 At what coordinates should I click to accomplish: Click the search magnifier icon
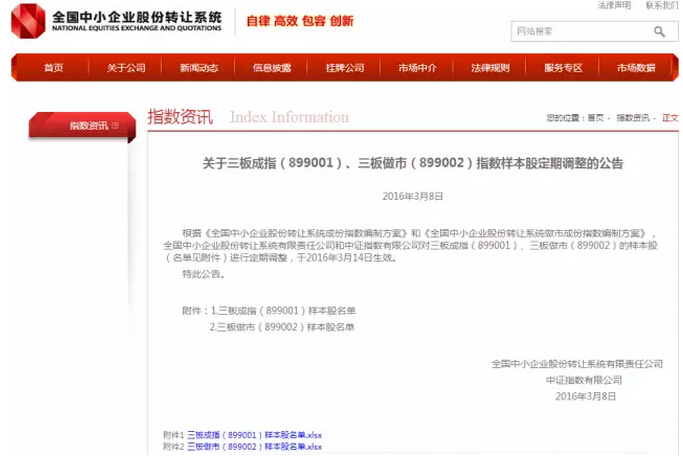pos(659,32)
